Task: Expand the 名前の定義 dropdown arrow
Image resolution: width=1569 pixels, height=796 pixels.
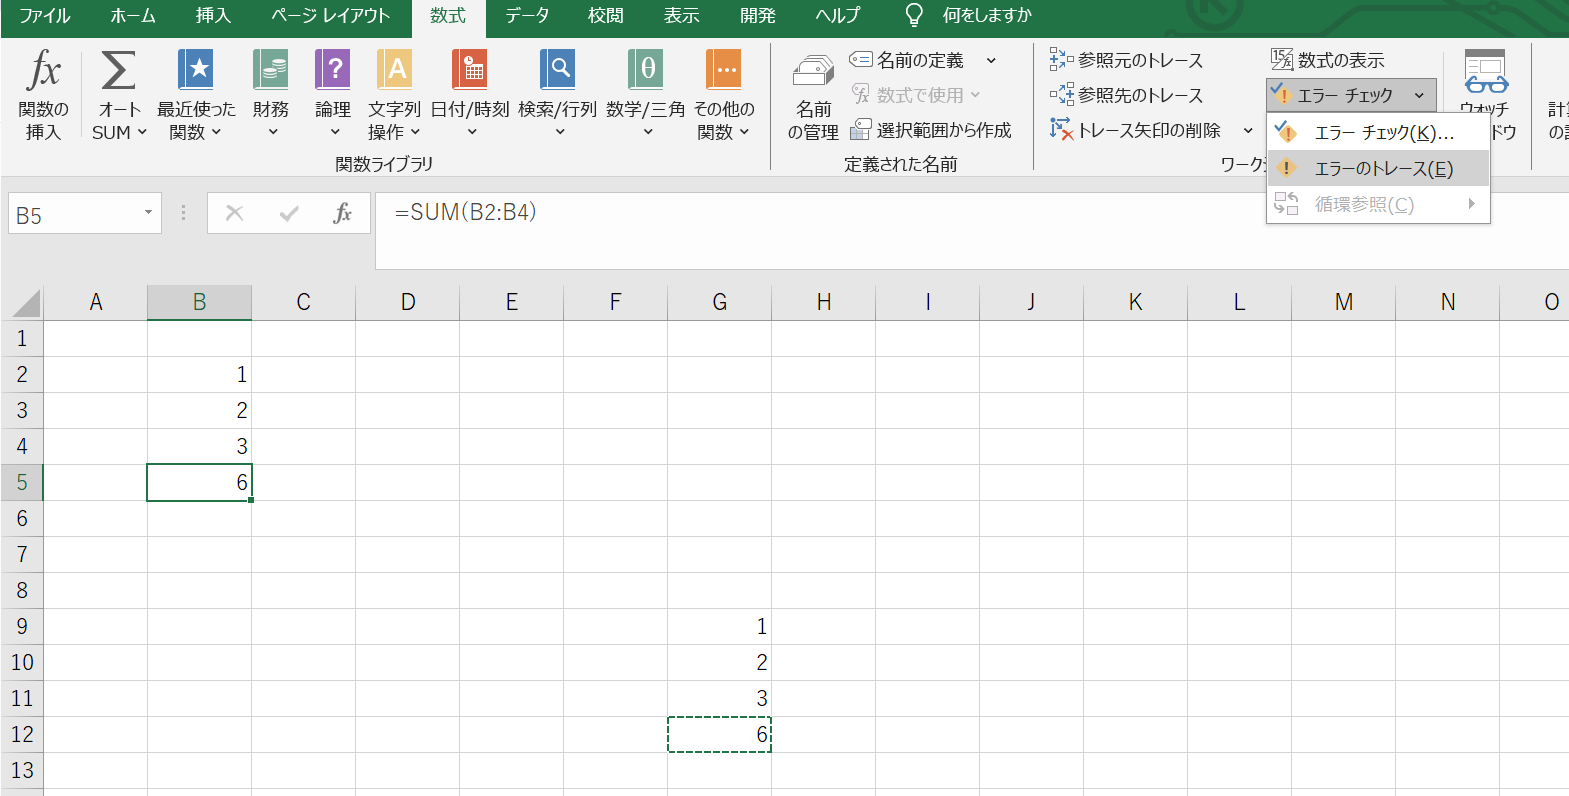Action: click(x=991, y=60)
